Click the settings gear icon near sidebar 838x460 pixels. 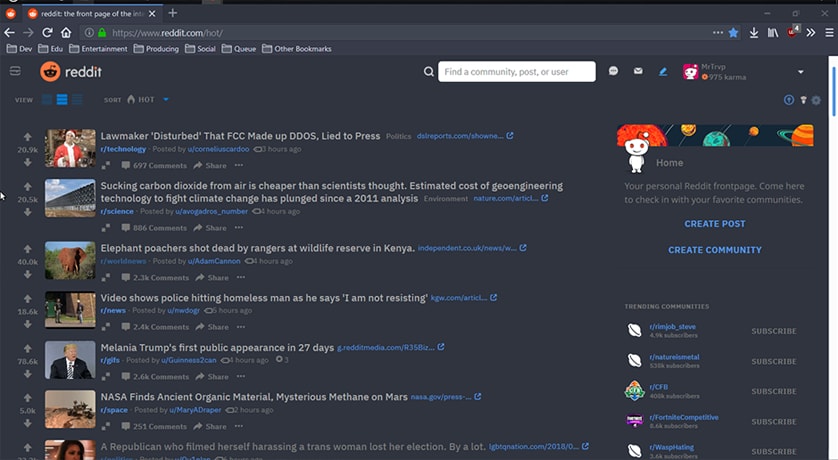816,100
